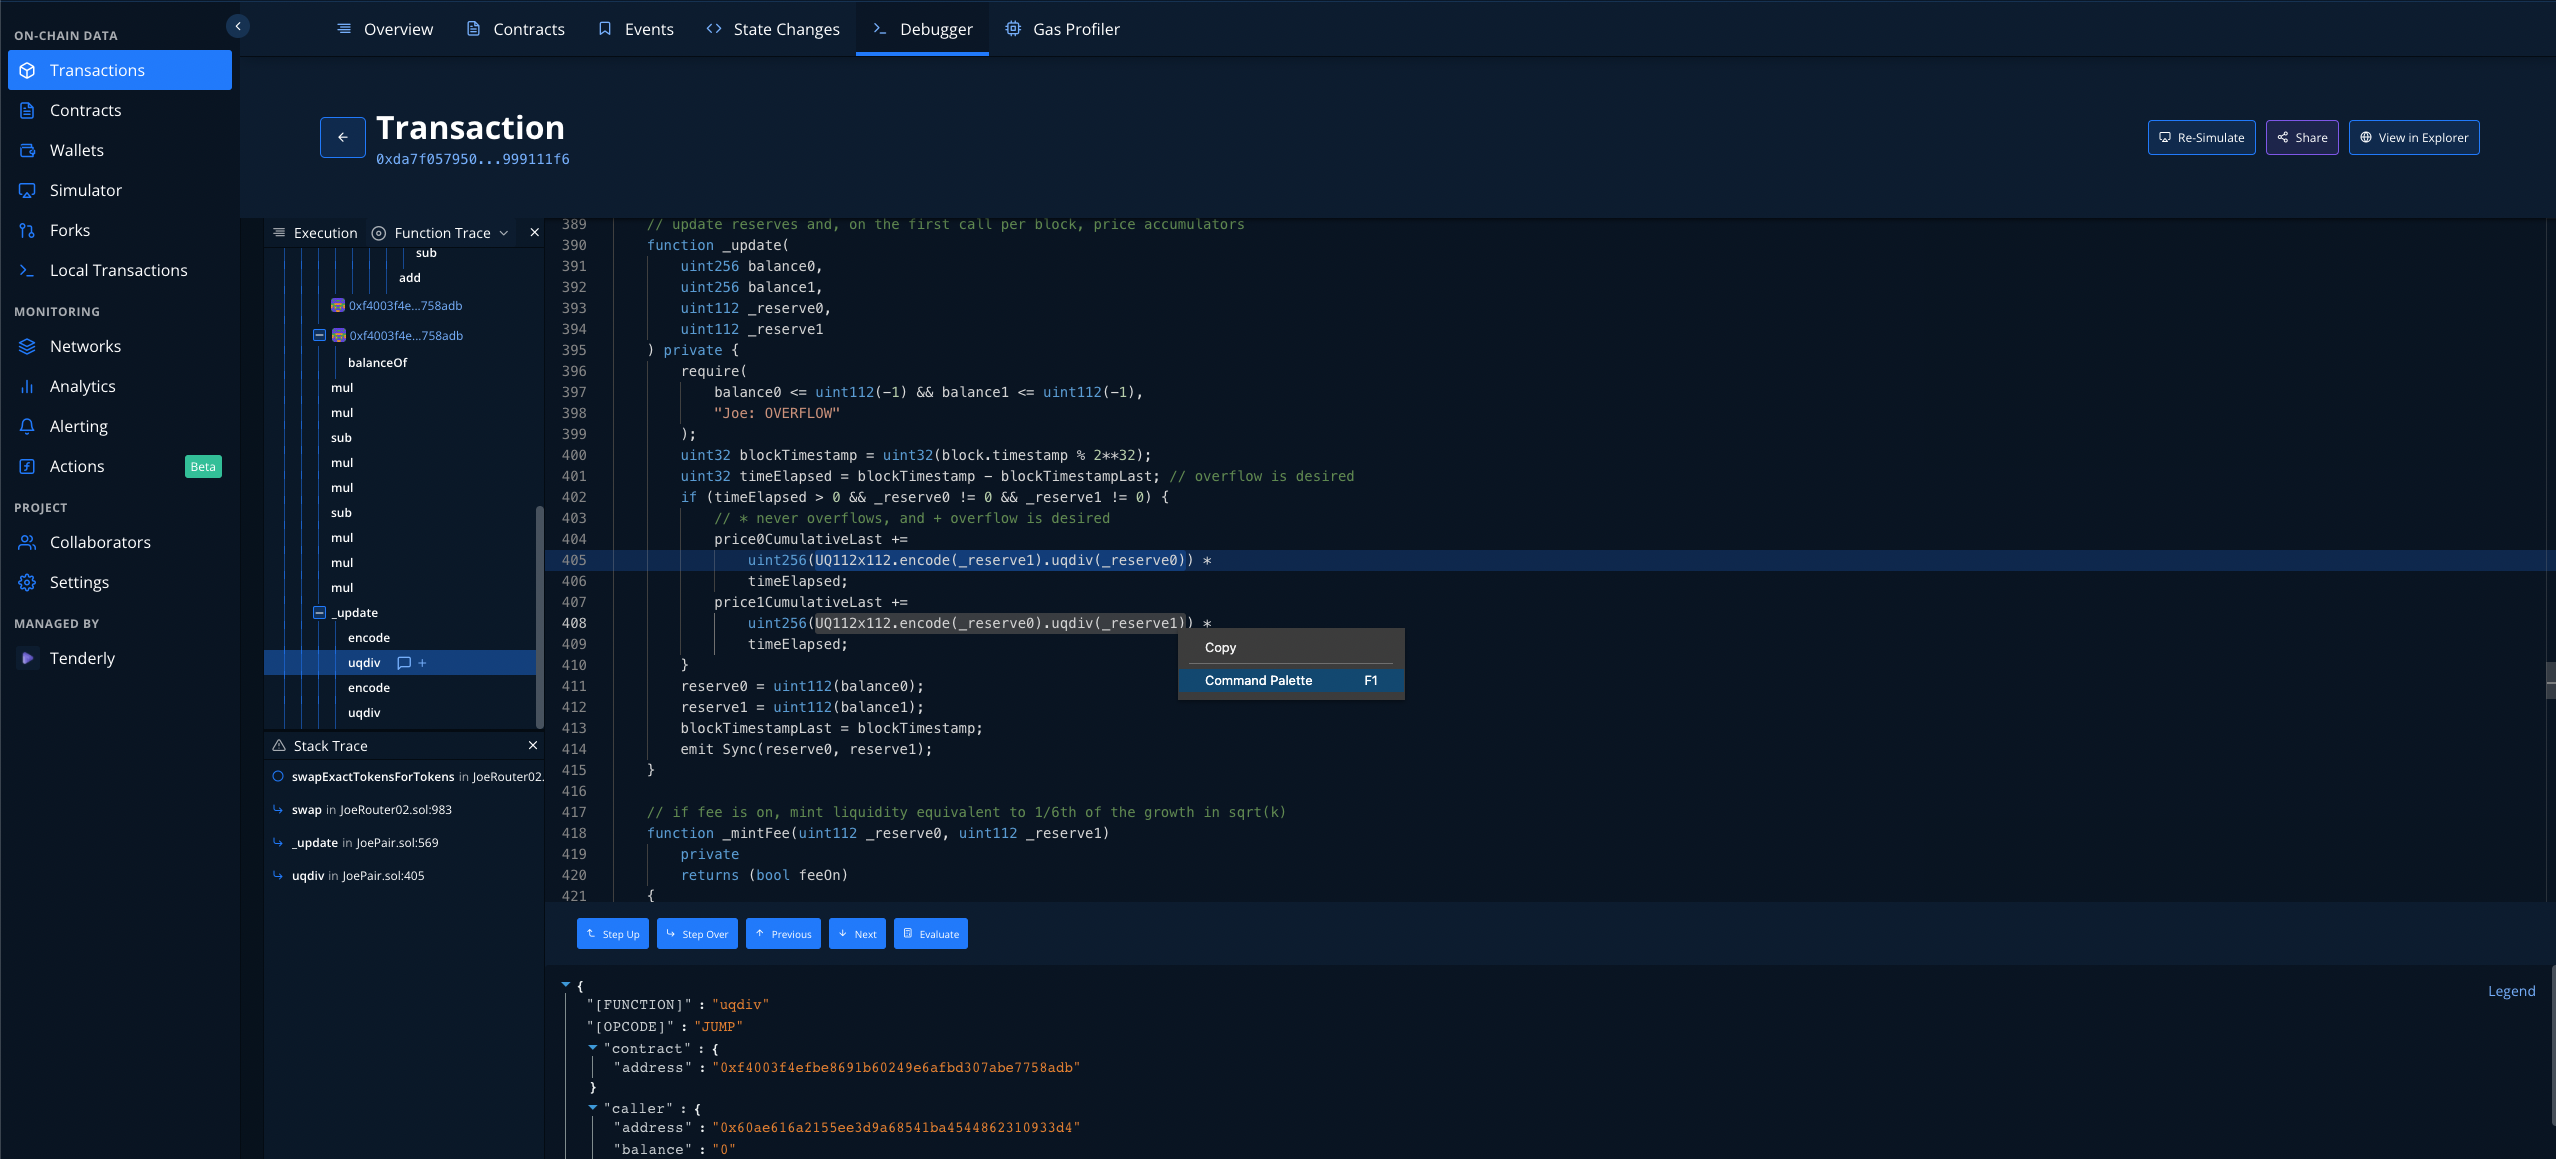Select the last uqdiv in function trace
This screenshot has width=2556, height=1159.
[x=364, y=713]
